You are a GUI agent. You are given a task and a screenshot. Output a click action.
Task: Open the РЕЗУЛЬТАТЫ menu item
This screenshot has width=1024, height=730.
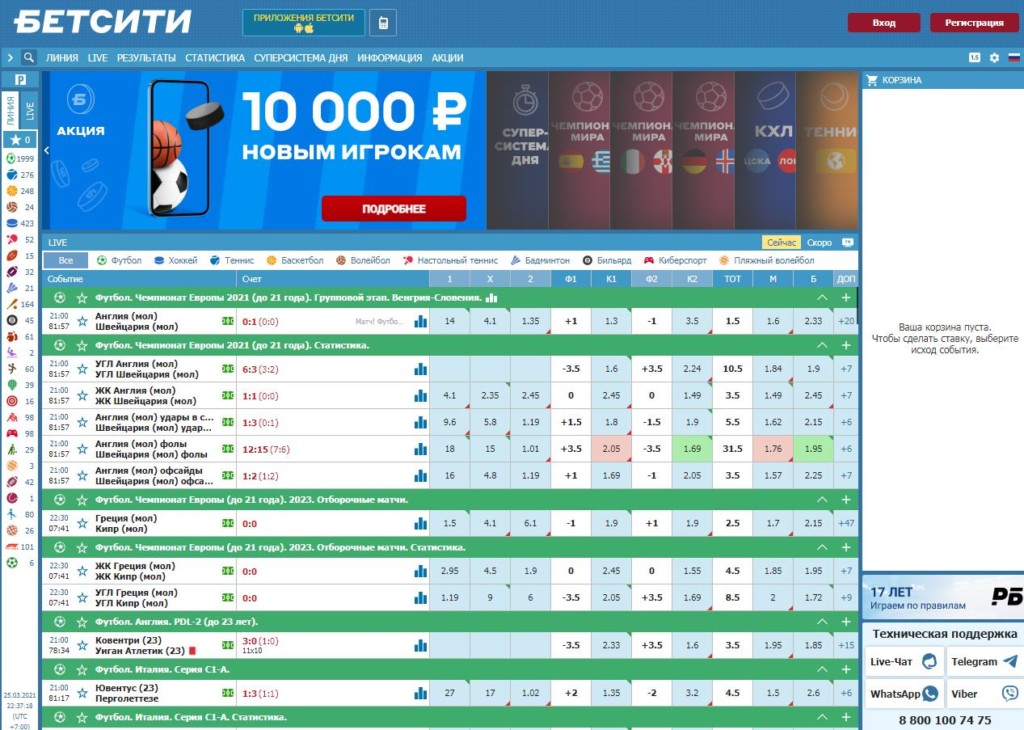[x=146, y=57]
